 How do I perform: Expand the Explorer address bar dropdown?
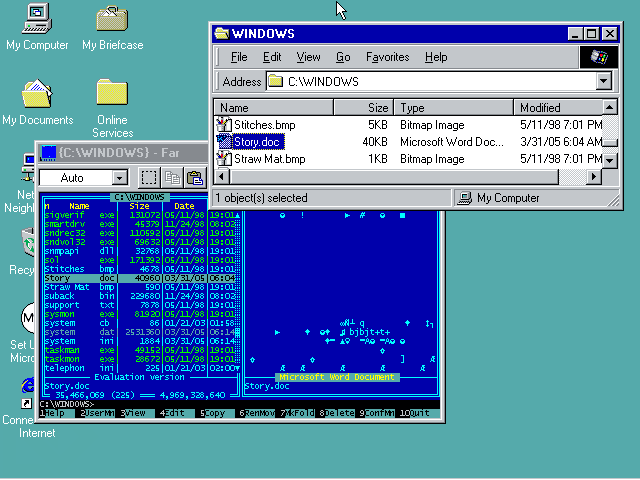[x=604, y=81]
